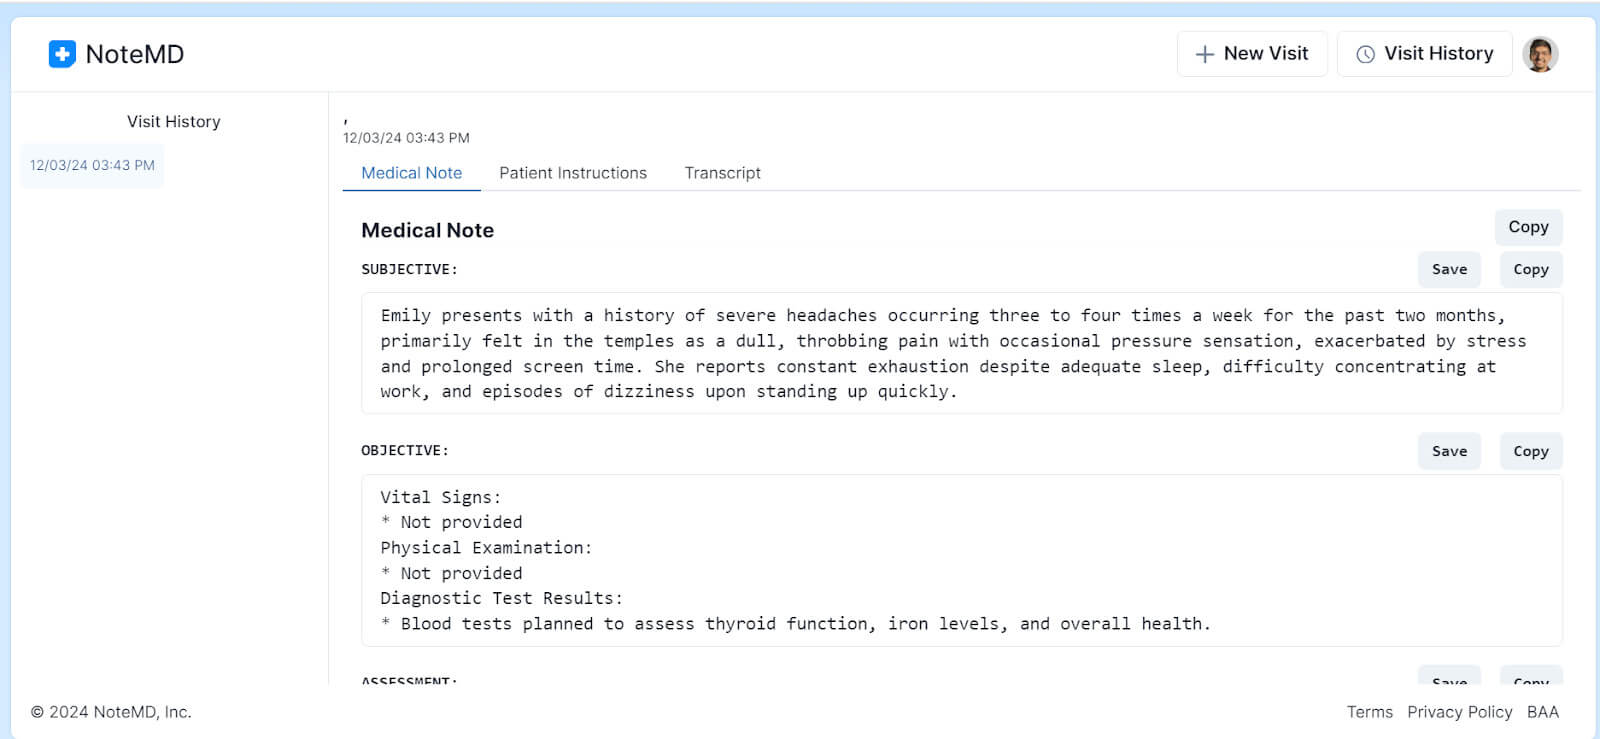Select the Medical Note tab
Screen dimensions: 1600x739
tap(411, 173)
